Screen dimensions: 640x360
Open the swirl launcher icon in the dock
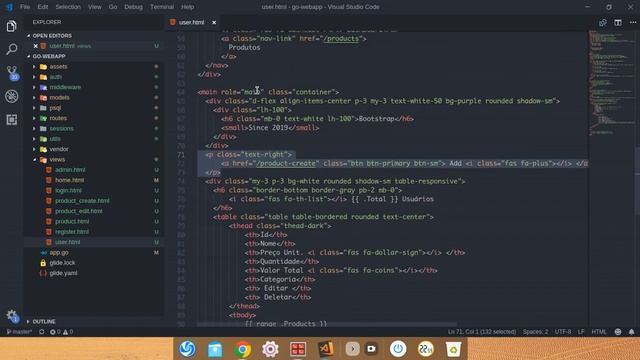pos(187,349)
